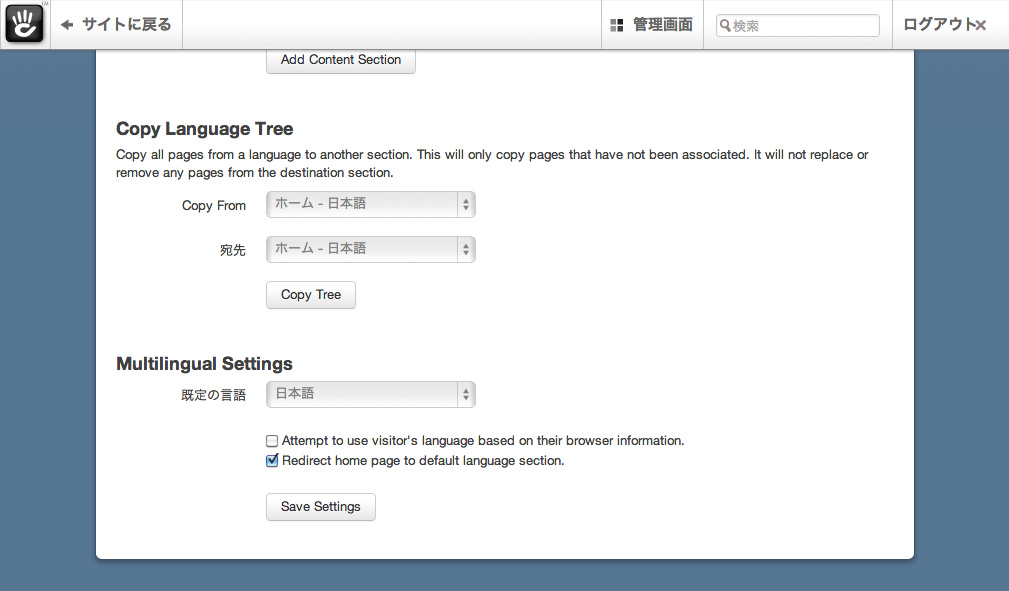Click the arrows on the 既定の言語 select
The image size is (1009, 591).
(465, 394)
